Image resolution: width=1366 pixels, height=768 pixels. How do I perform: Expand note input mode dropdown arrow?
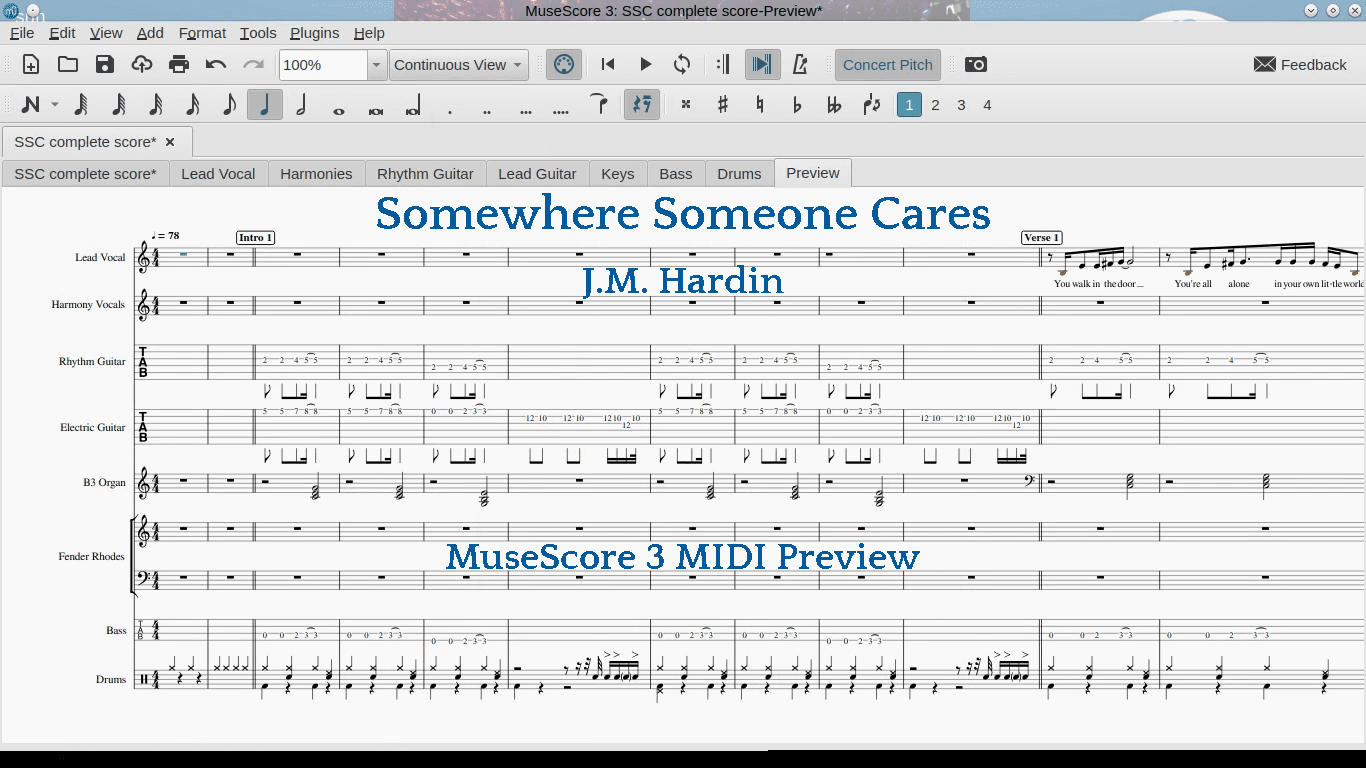tap(55, 105)
